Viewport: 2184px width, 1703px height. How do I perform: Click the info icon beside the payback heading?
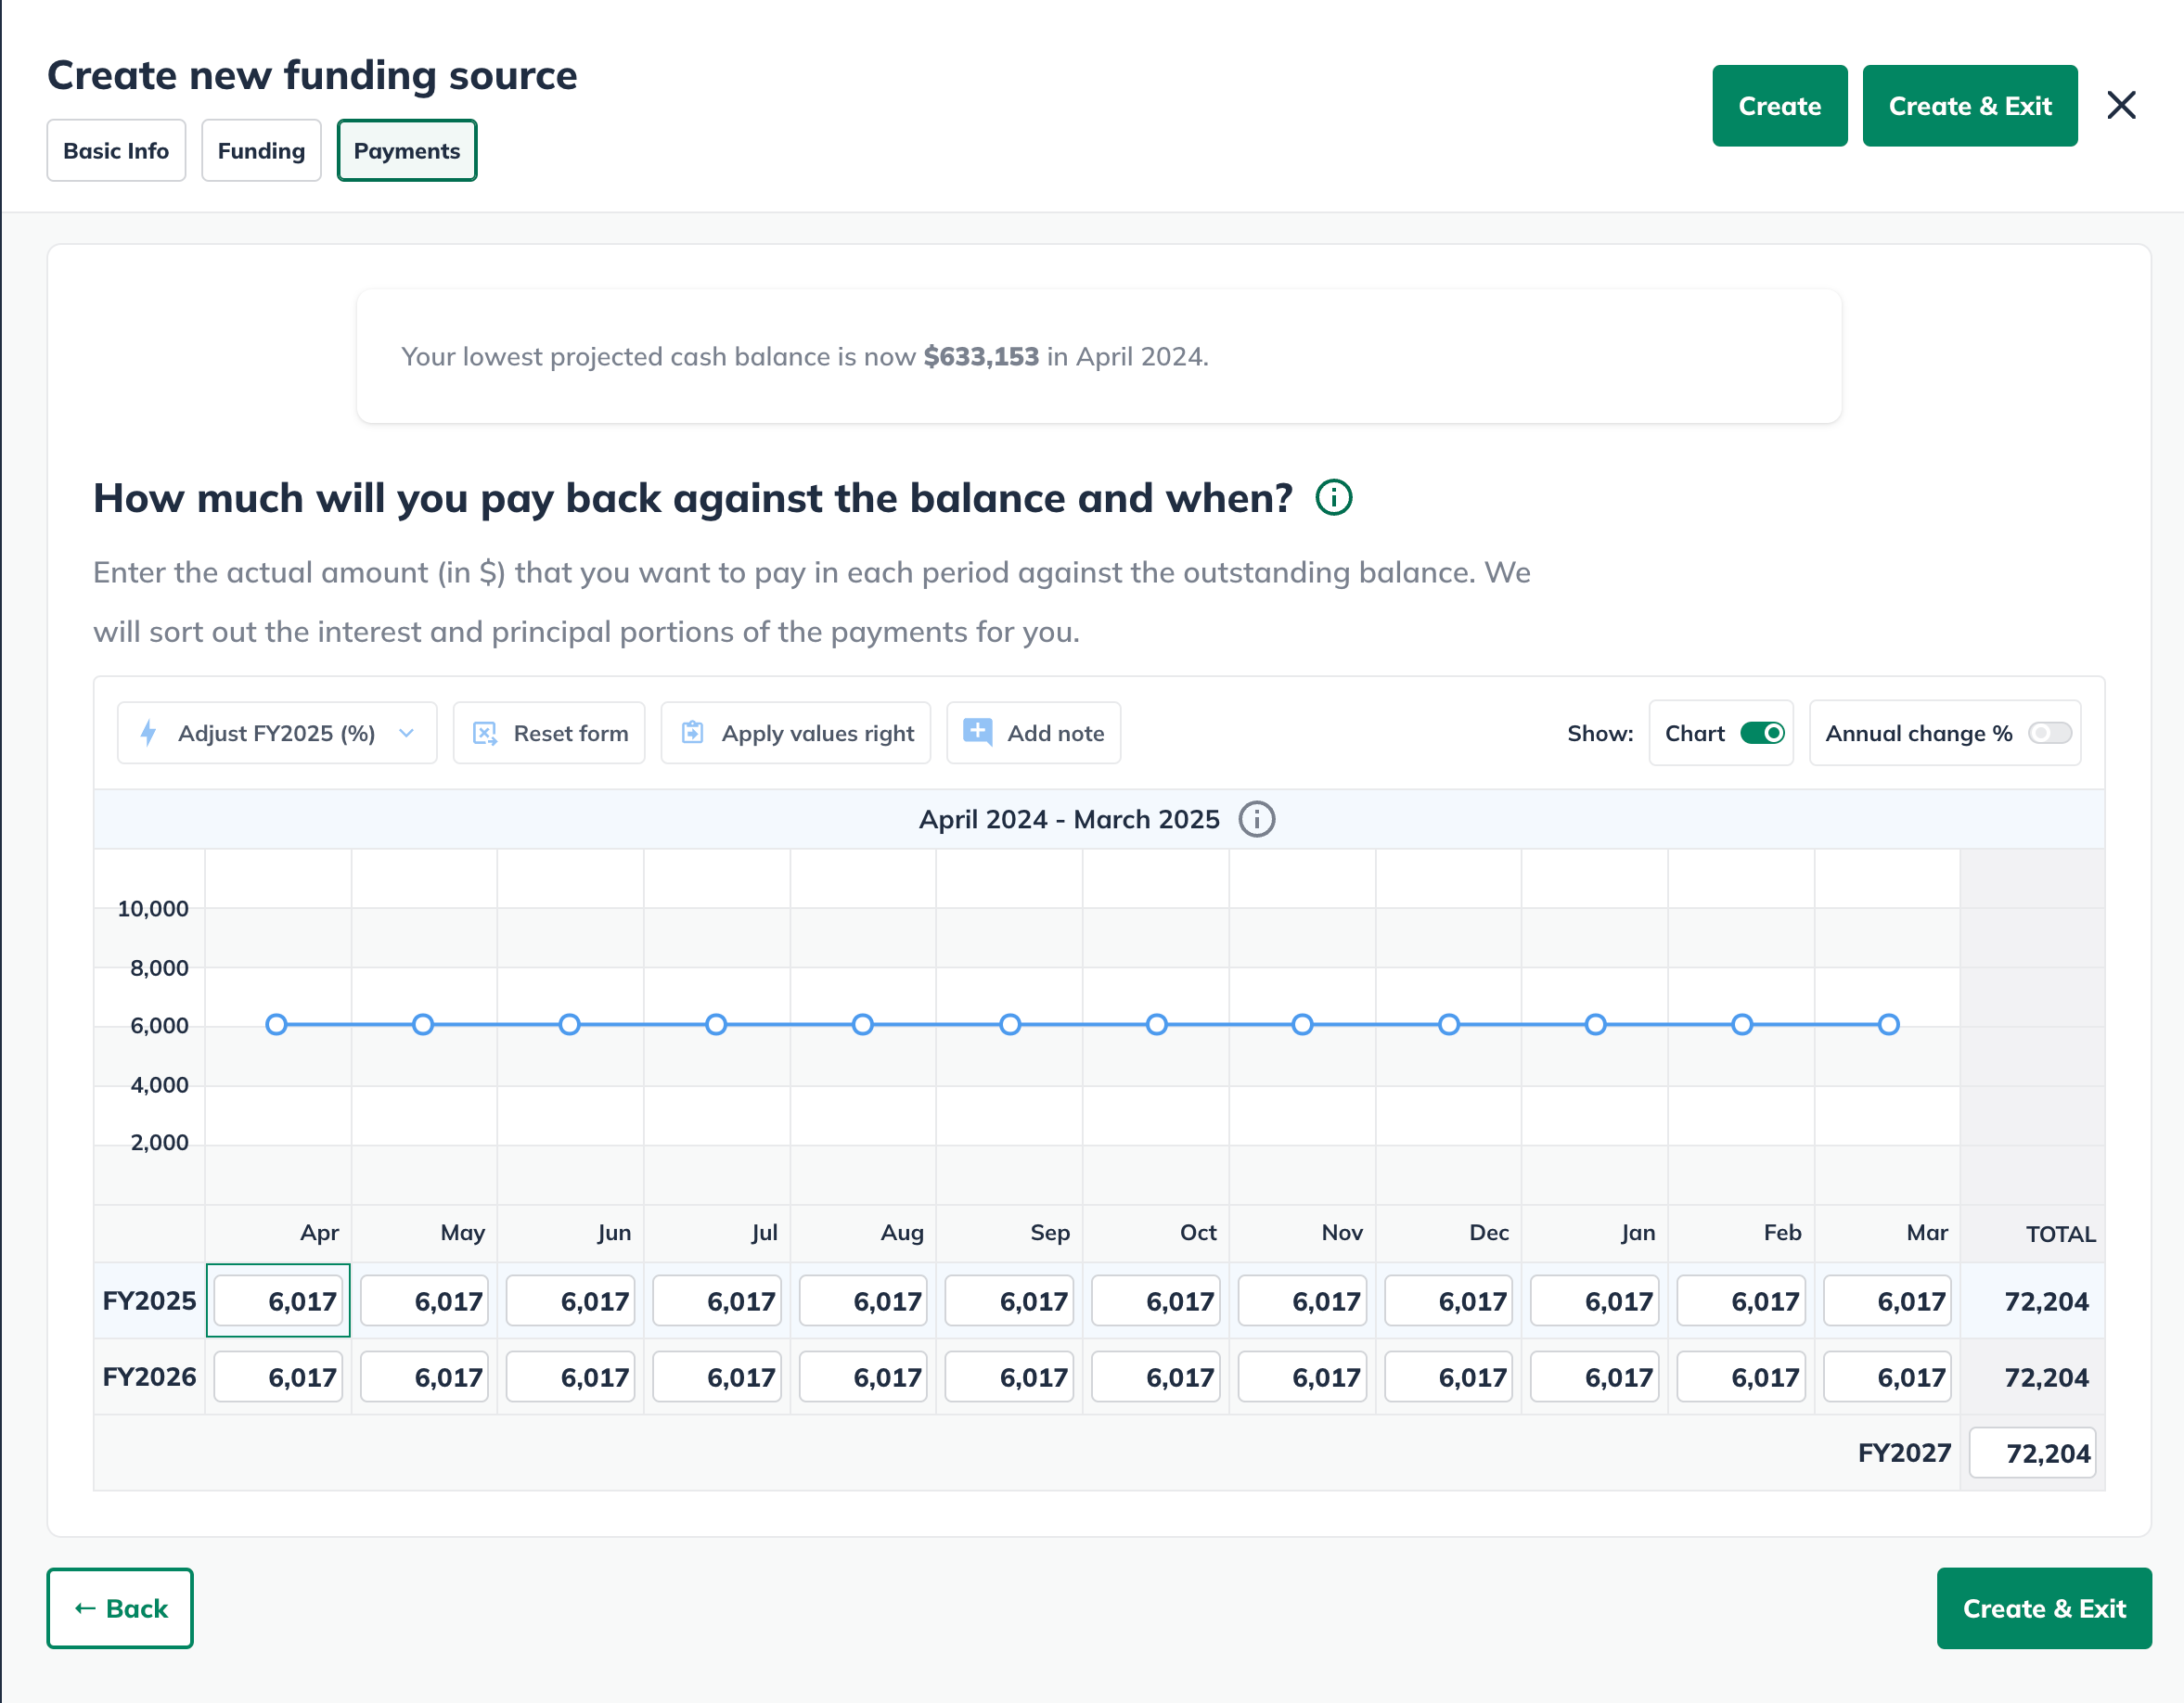[1333, 497]
